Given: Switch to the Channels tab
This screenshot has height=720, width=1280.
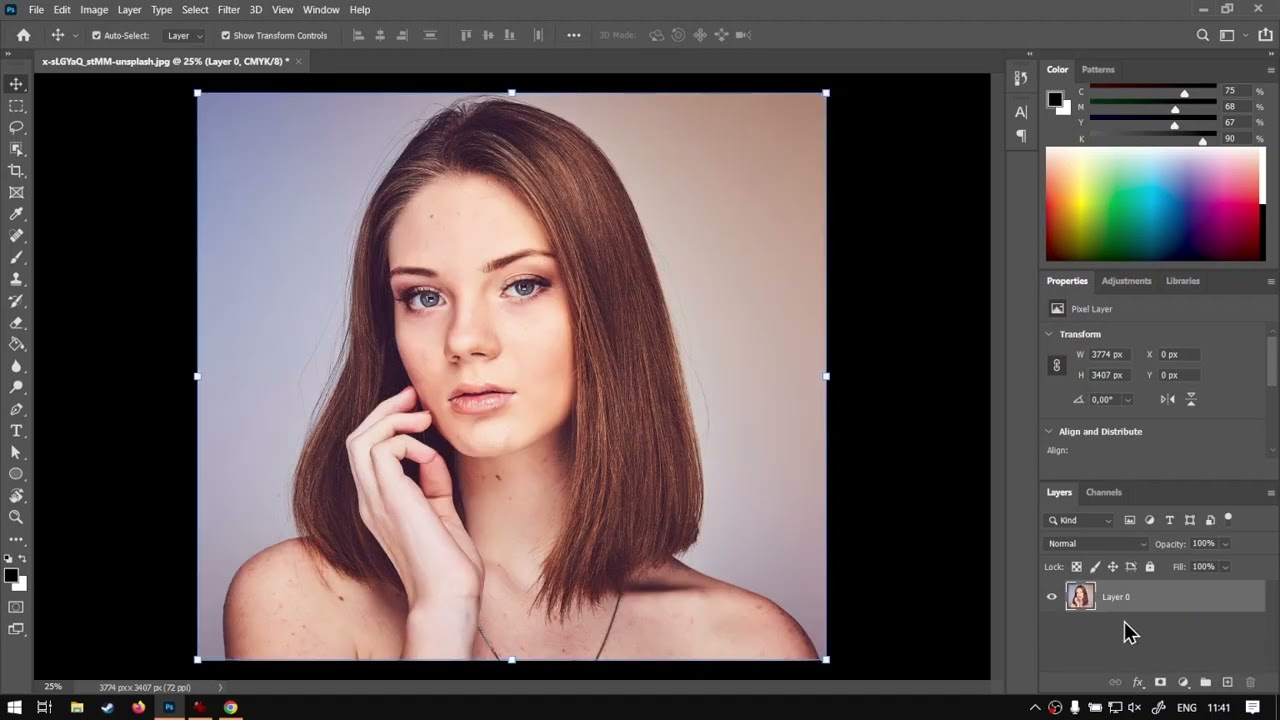Looking at the screenshot, I should point(1103,492).
